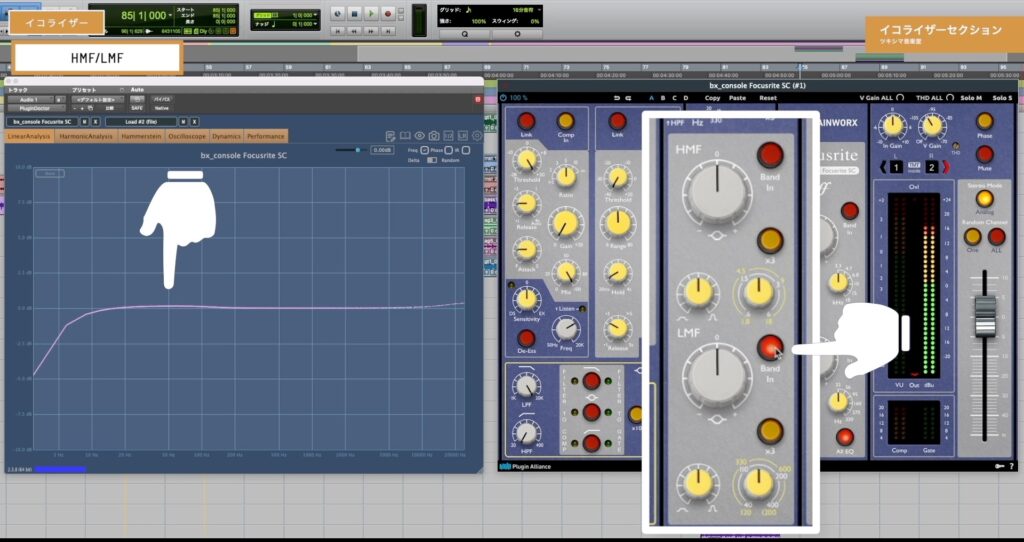Image resolution: width=1024 pixels, height=542 pixels.
Task: Switch to the HarmonicAnalysis tab
Action: [86, 136]
